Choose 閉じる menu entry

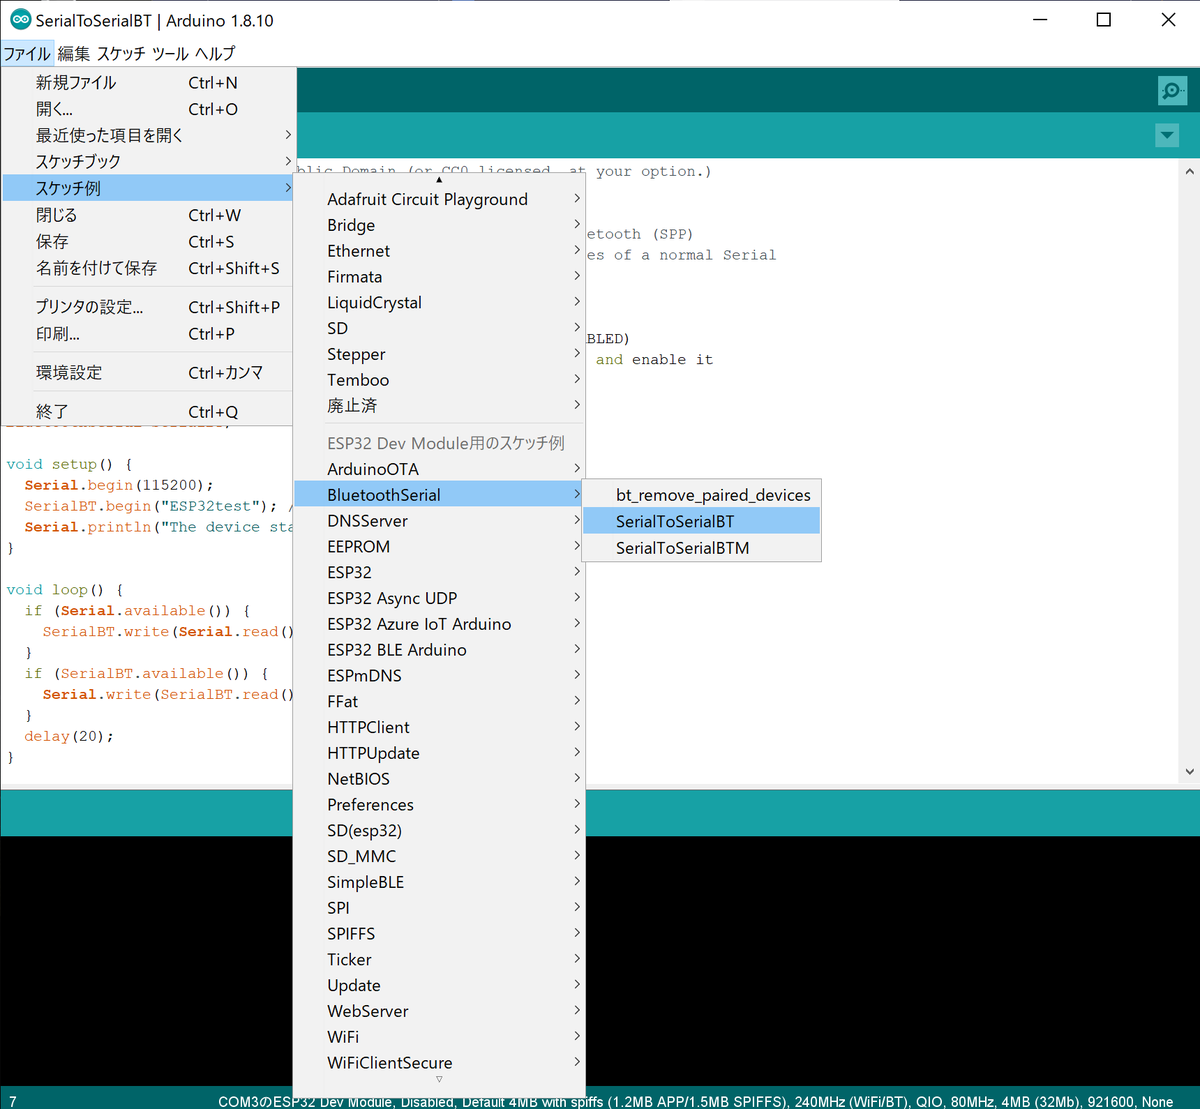148,215
